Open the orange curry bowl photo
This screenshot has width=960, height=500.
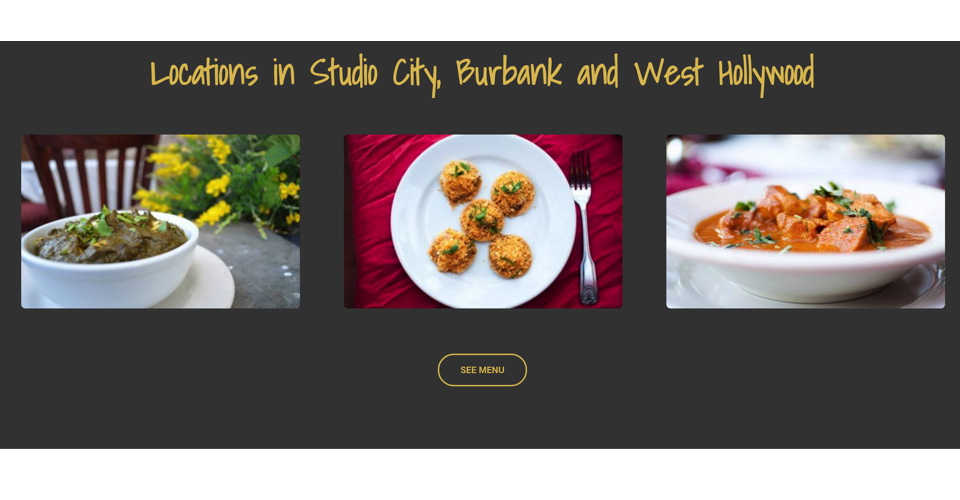[x=805, y=221]
